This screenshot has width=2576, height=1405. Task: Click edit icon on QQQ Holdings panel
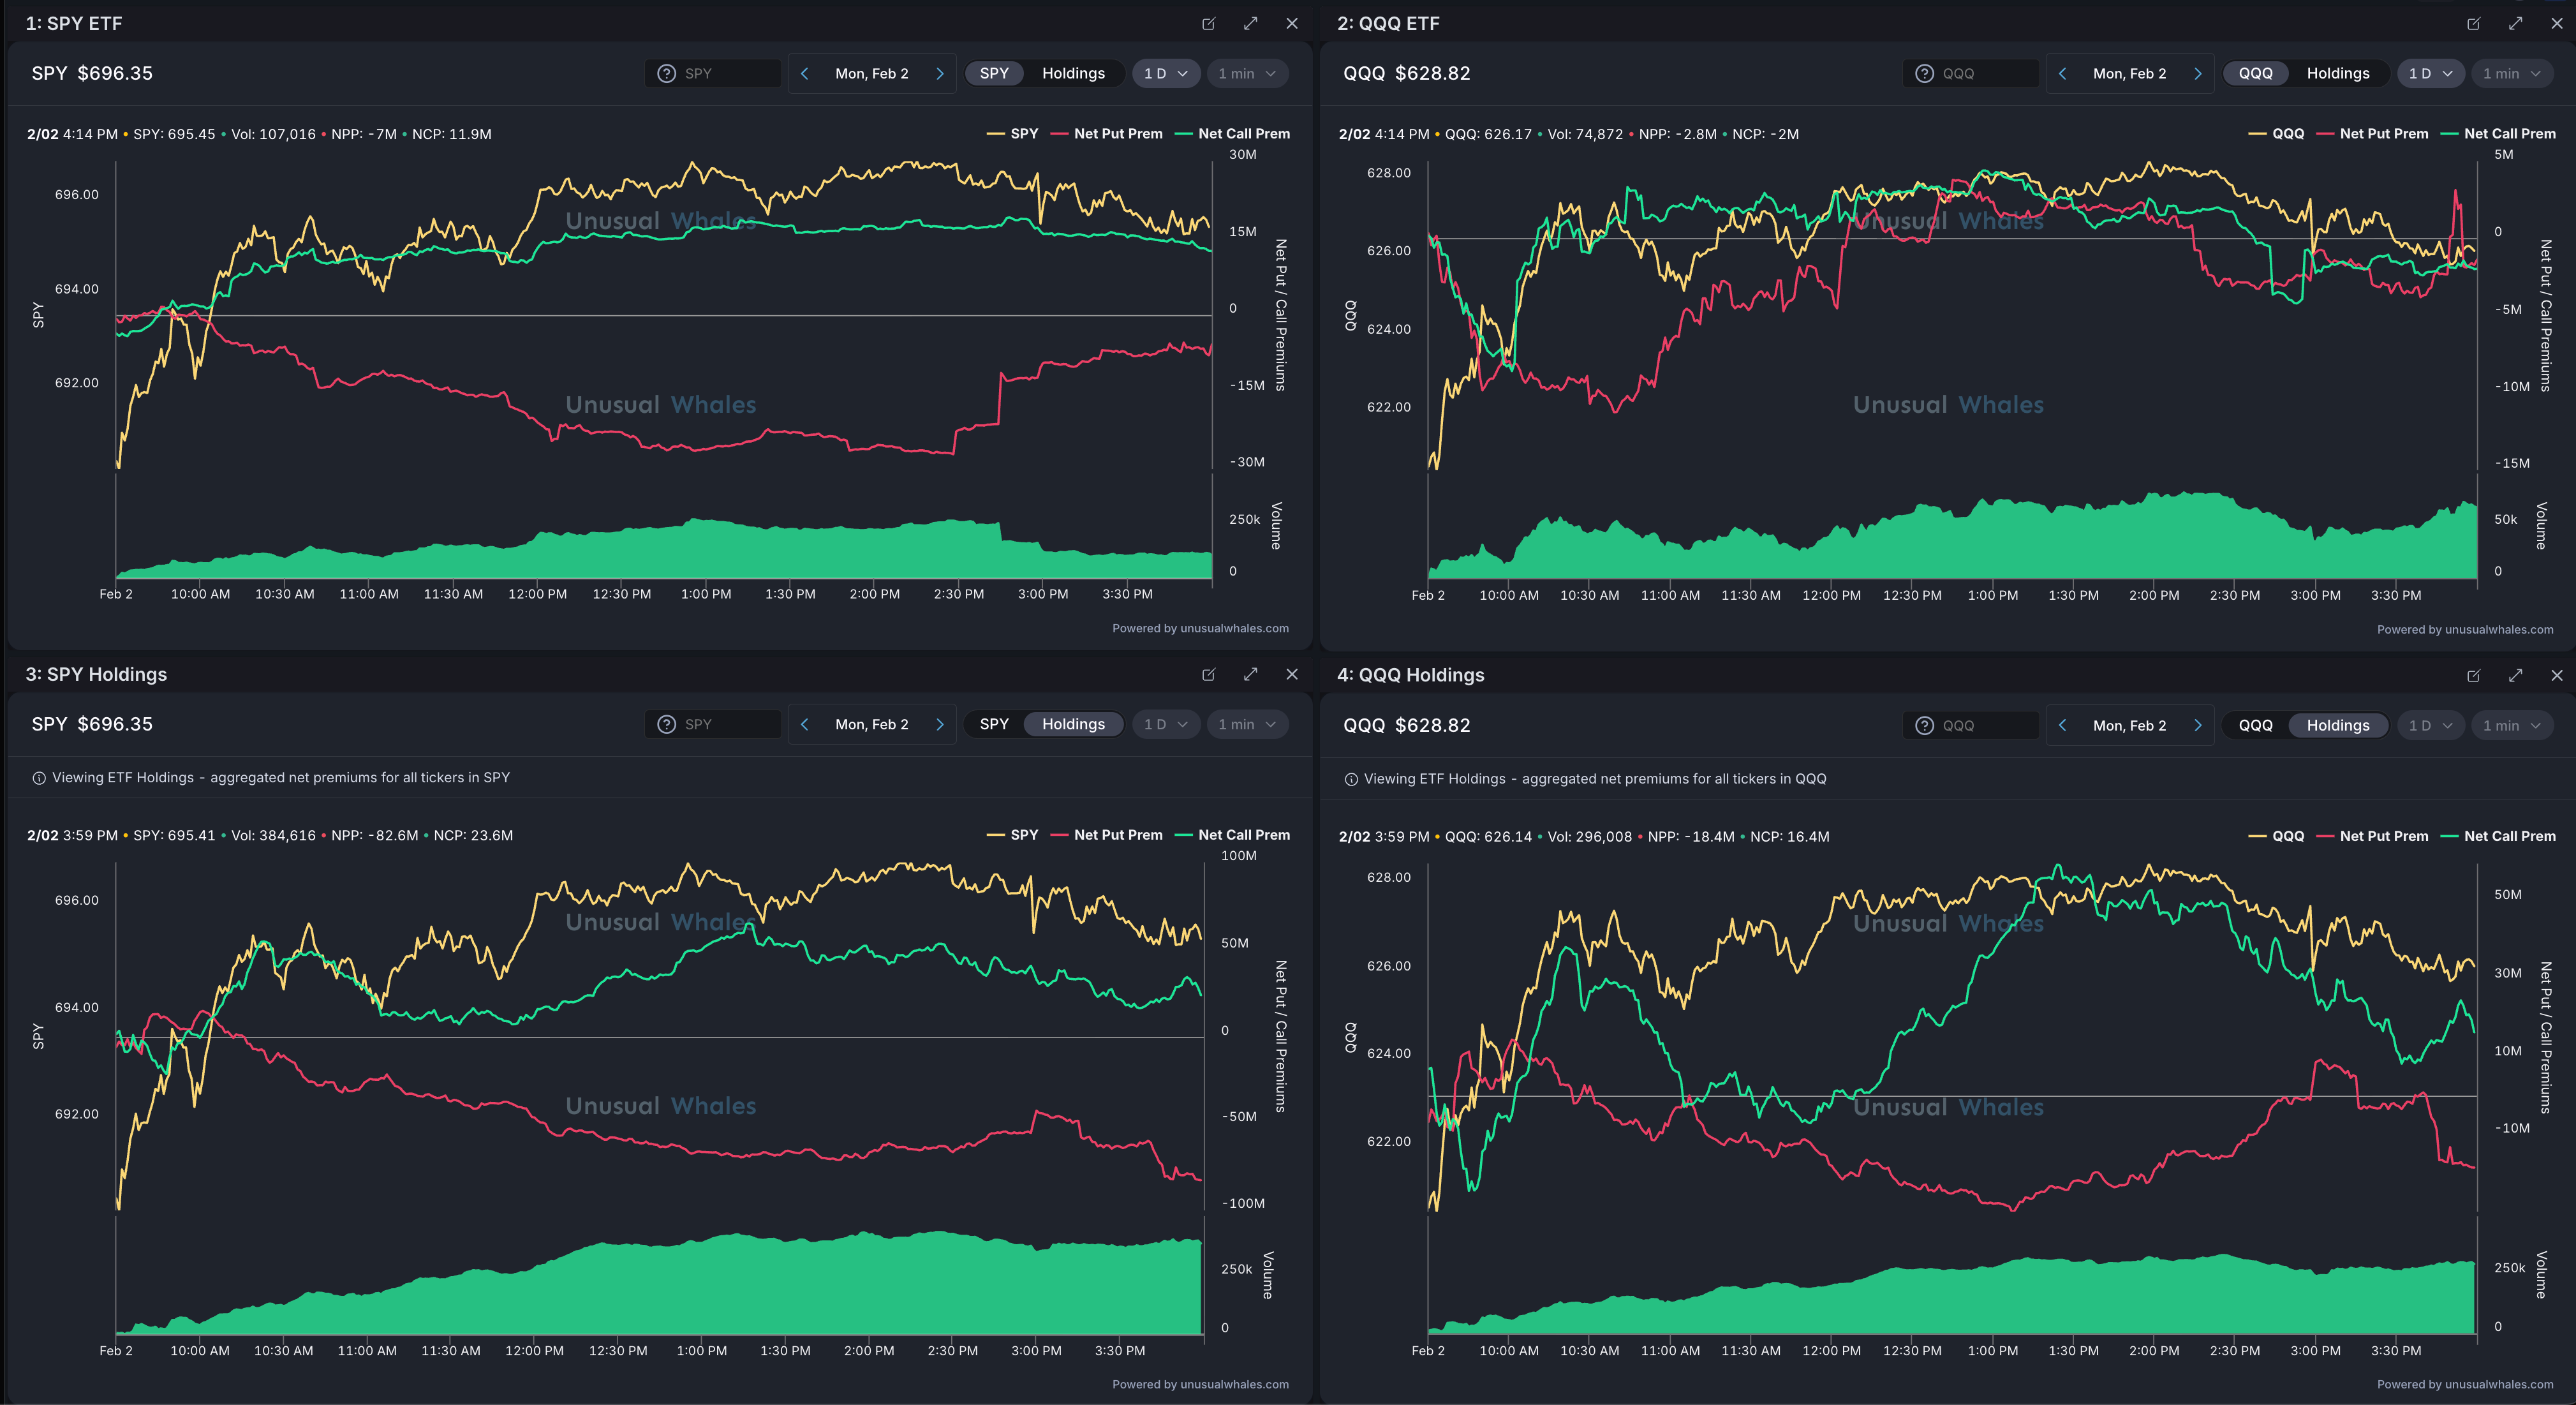(2473, 676)
